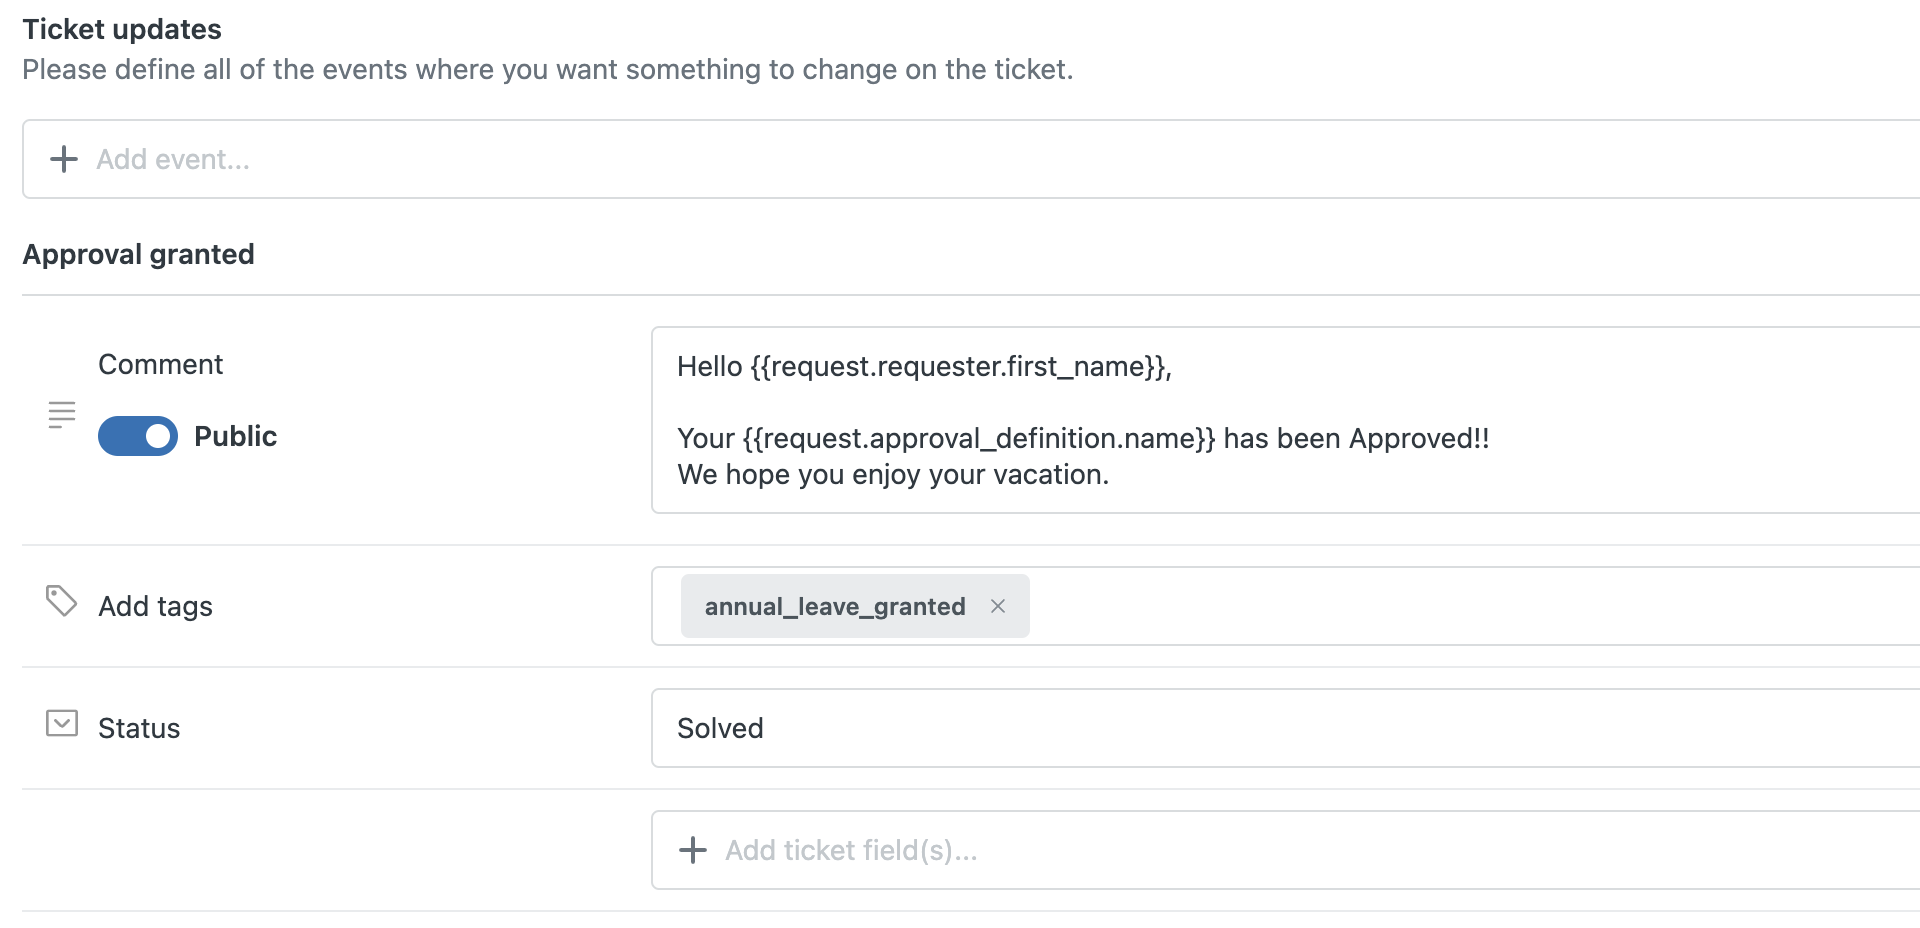
Task: Click the Add tags label
Action: [x=155, y=606]
